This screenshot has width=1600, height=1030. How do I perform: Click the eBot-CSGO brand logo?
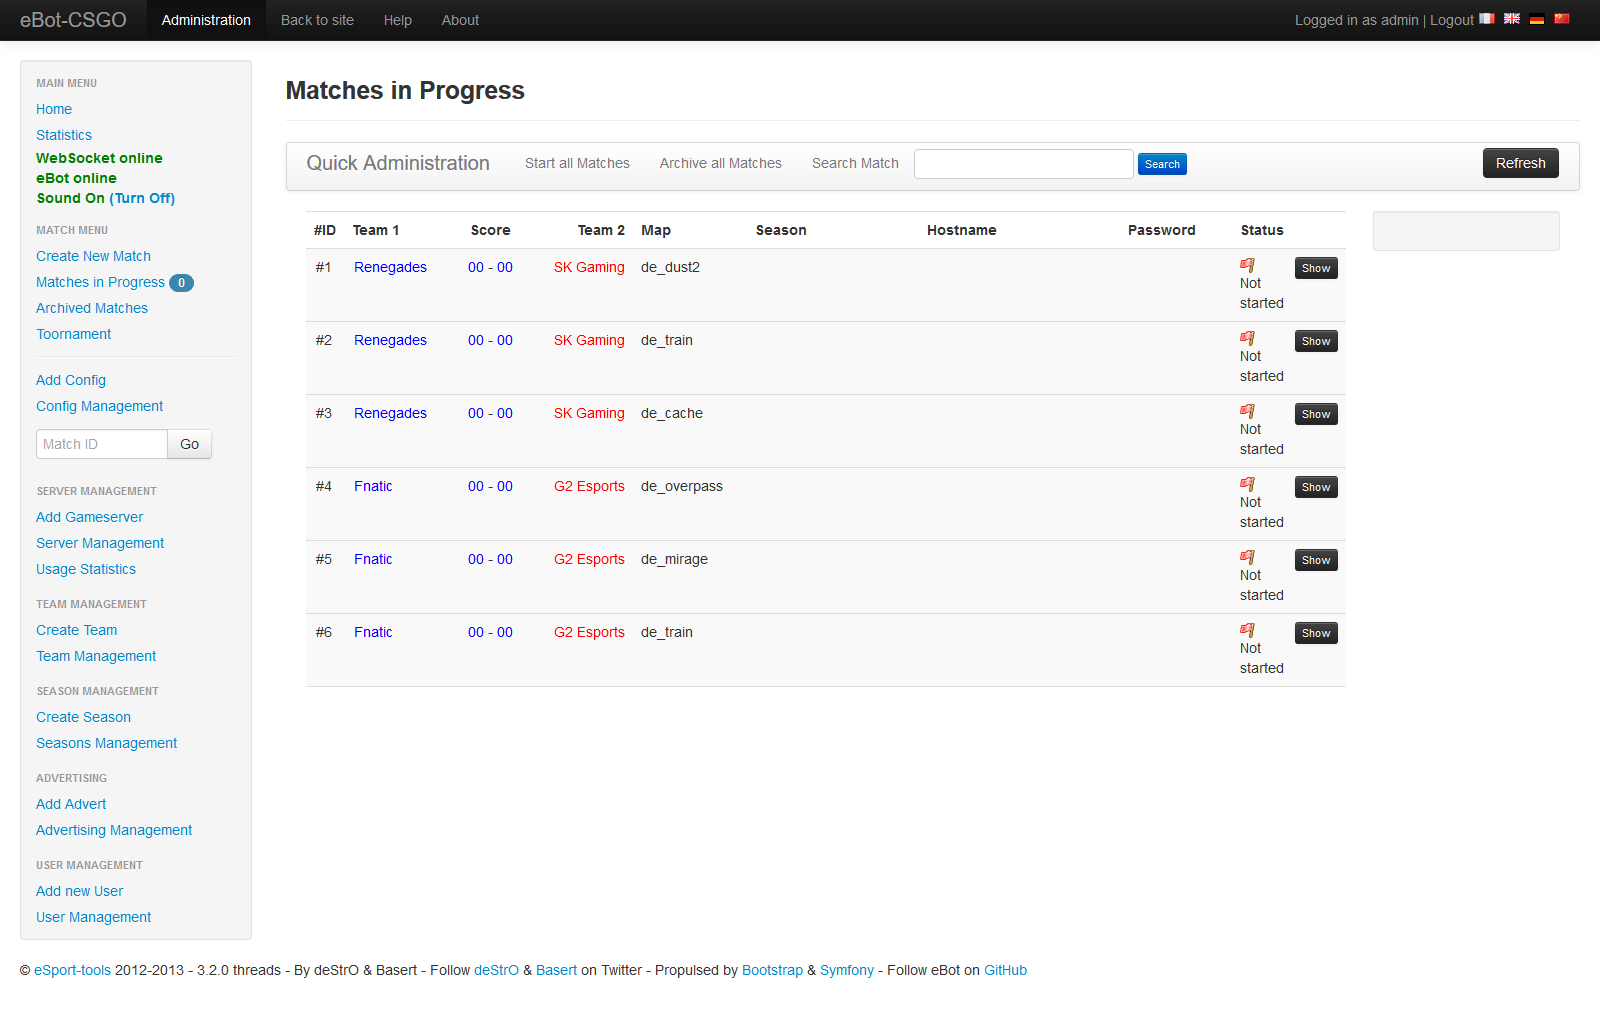click(x=73, y=20)
